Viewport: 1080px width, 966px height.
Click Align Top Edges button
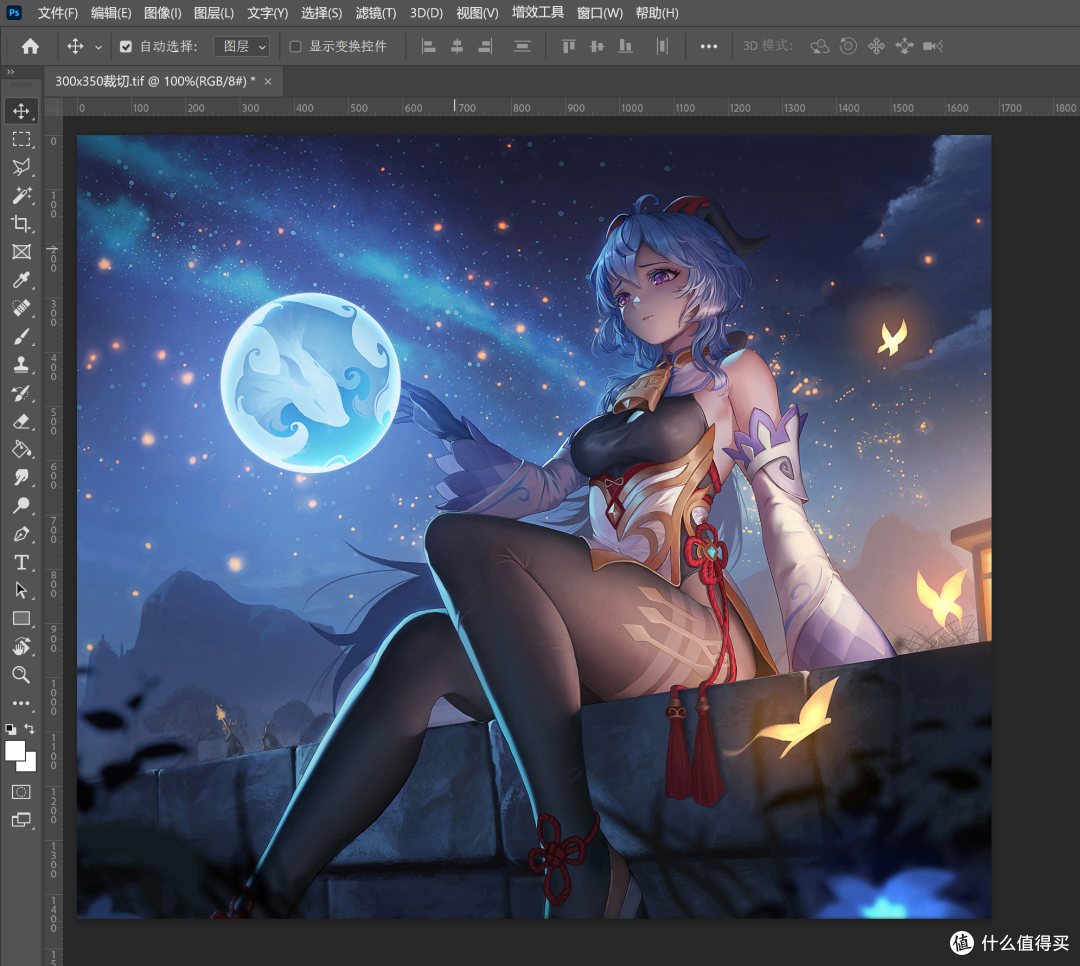tap(569, 46)
